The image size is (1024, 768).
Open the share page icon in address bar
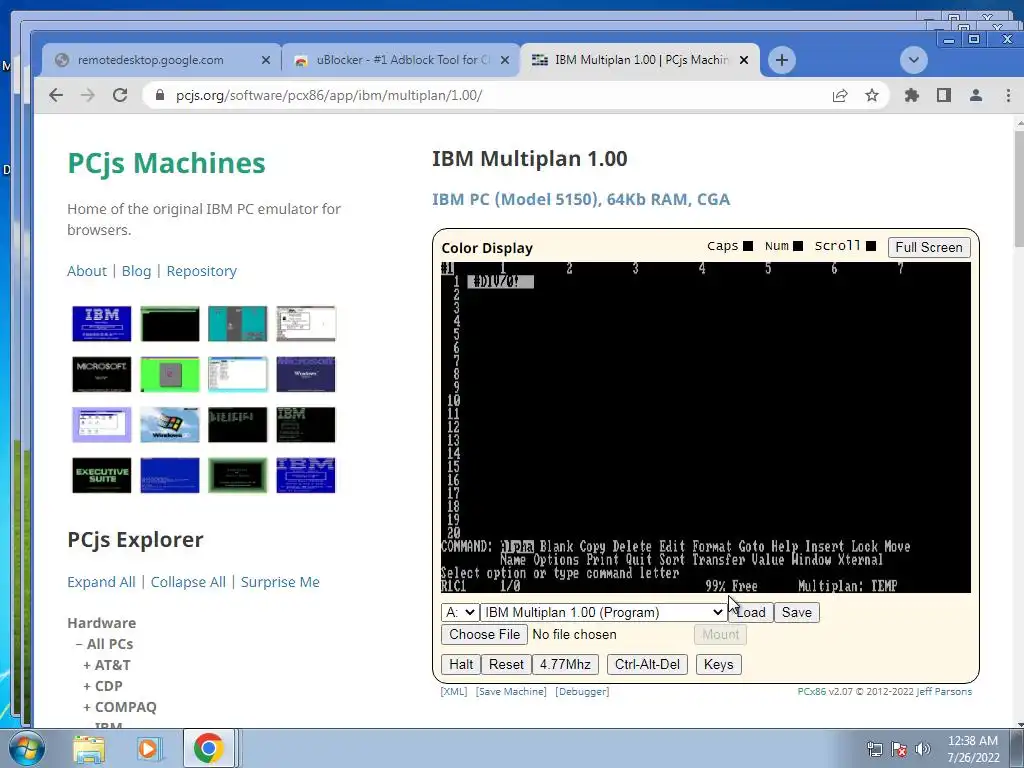pyautogui.click(x=840, y=95)
